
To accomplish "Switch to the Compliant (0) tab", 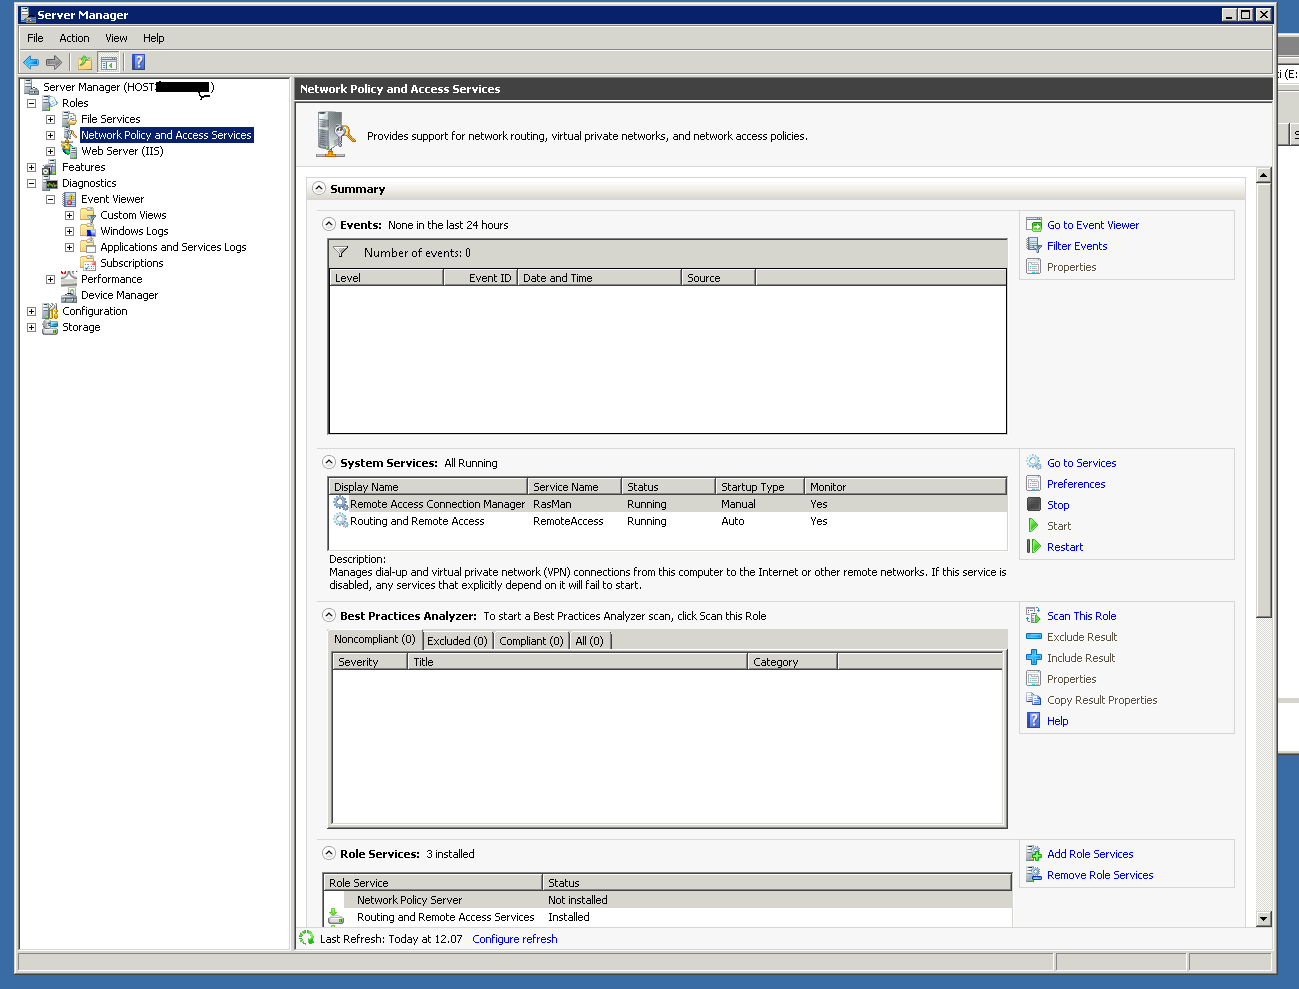I will pos(531,641).
